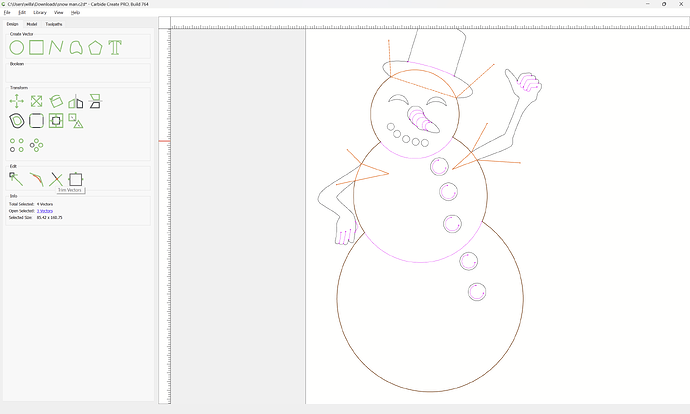Open the Linear Array tool
This screenshot has width=690, height=414.
(x=17, y=145)
